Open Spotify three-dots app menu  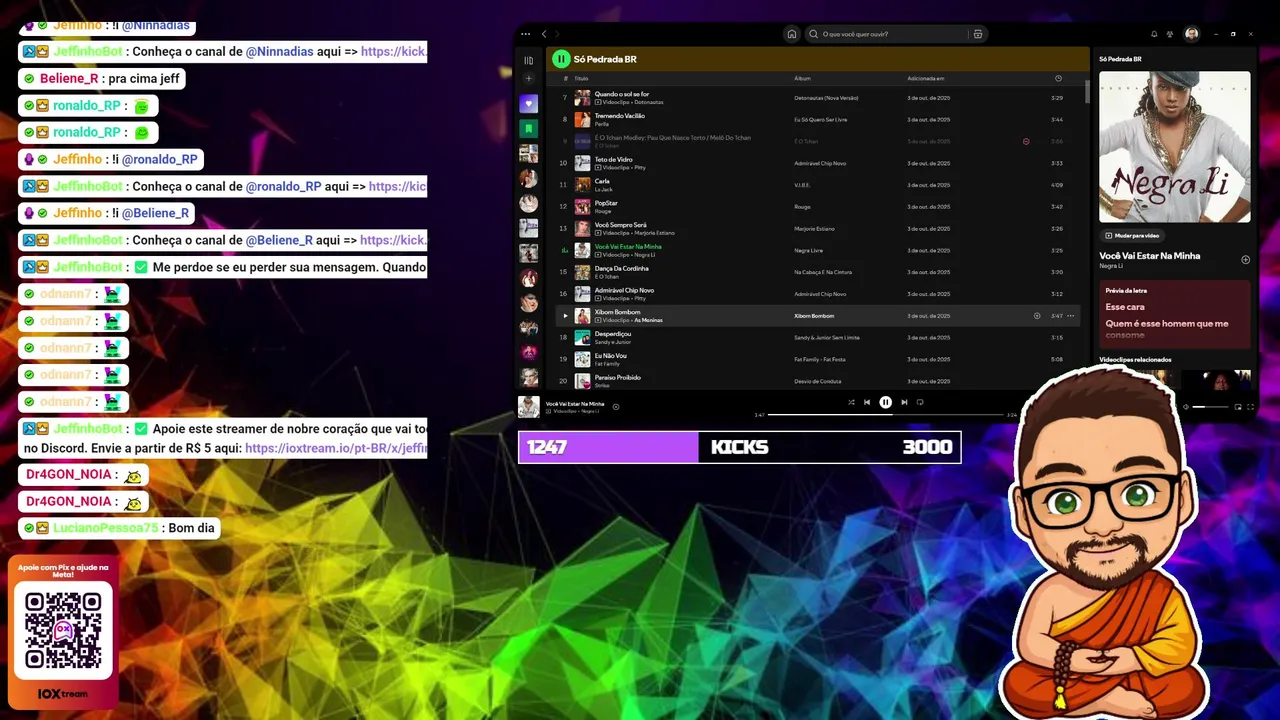(526, 34)
